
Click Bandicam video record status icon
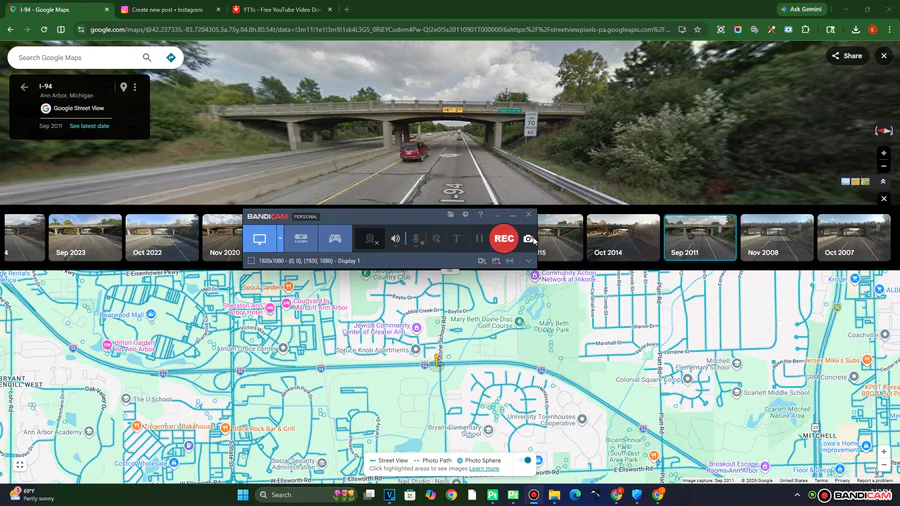[482, 261]
